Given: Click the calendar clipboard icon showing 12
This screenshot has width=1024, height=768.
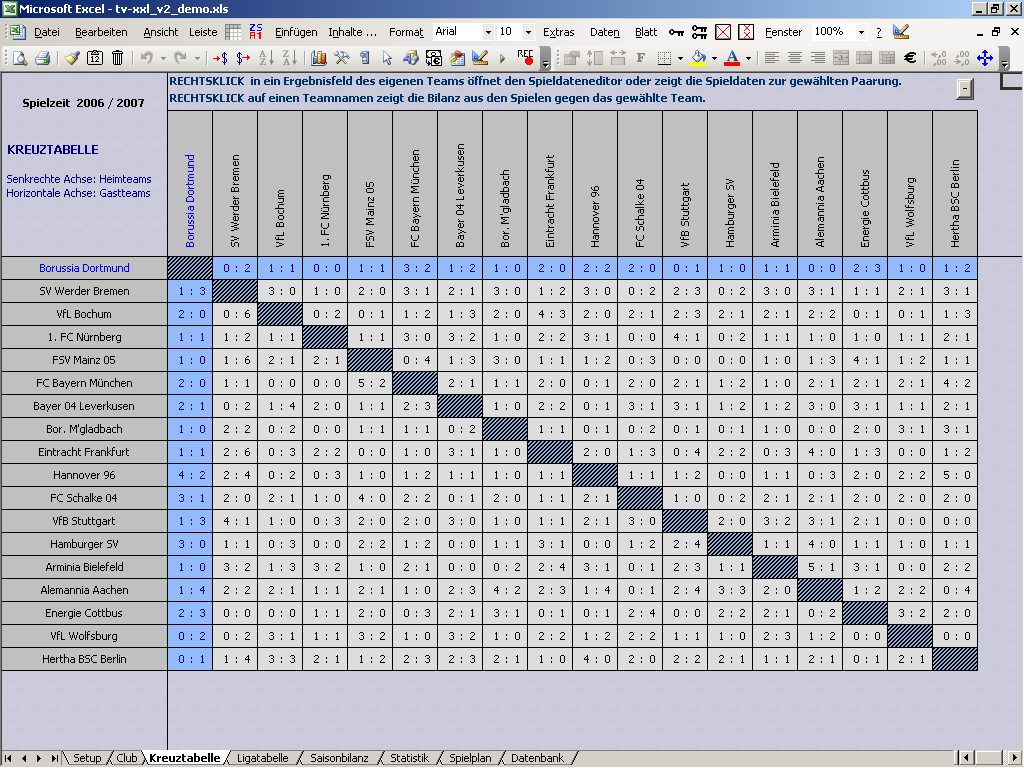Looking at the screenshot, I should (x=95, y=58).
